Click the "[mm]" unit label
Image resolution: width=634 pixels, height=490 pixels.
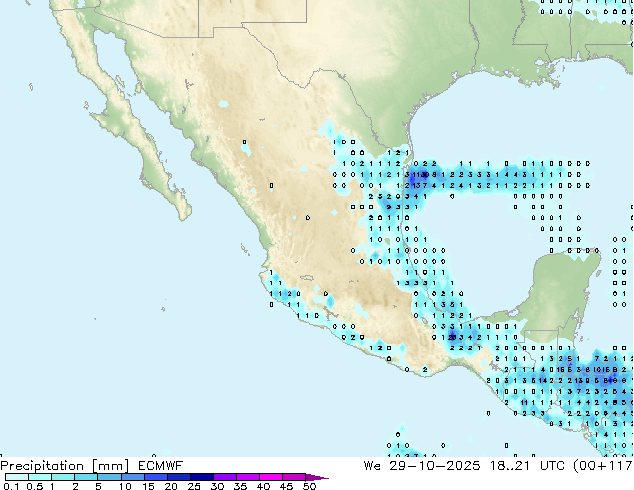(110, 466)
